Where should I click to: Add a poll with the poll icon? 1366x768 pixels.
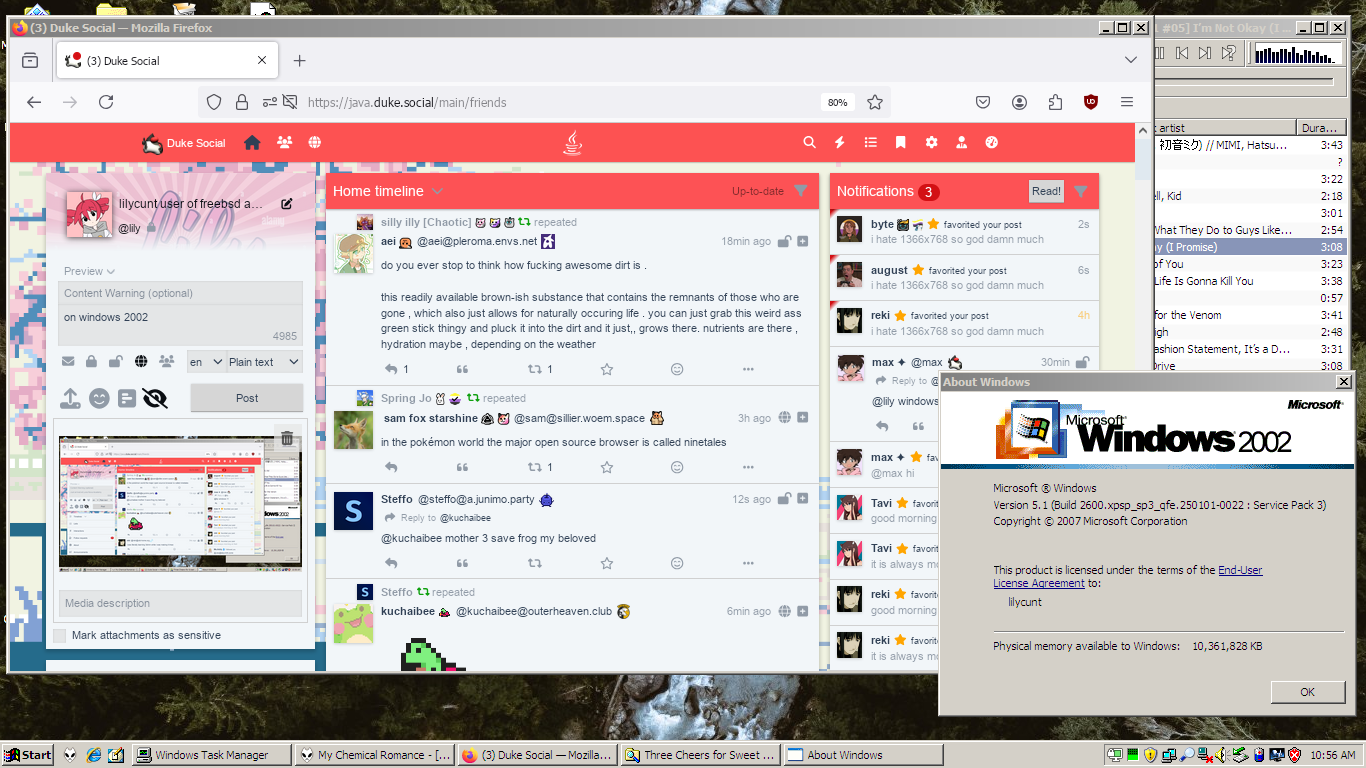(126, 398)
